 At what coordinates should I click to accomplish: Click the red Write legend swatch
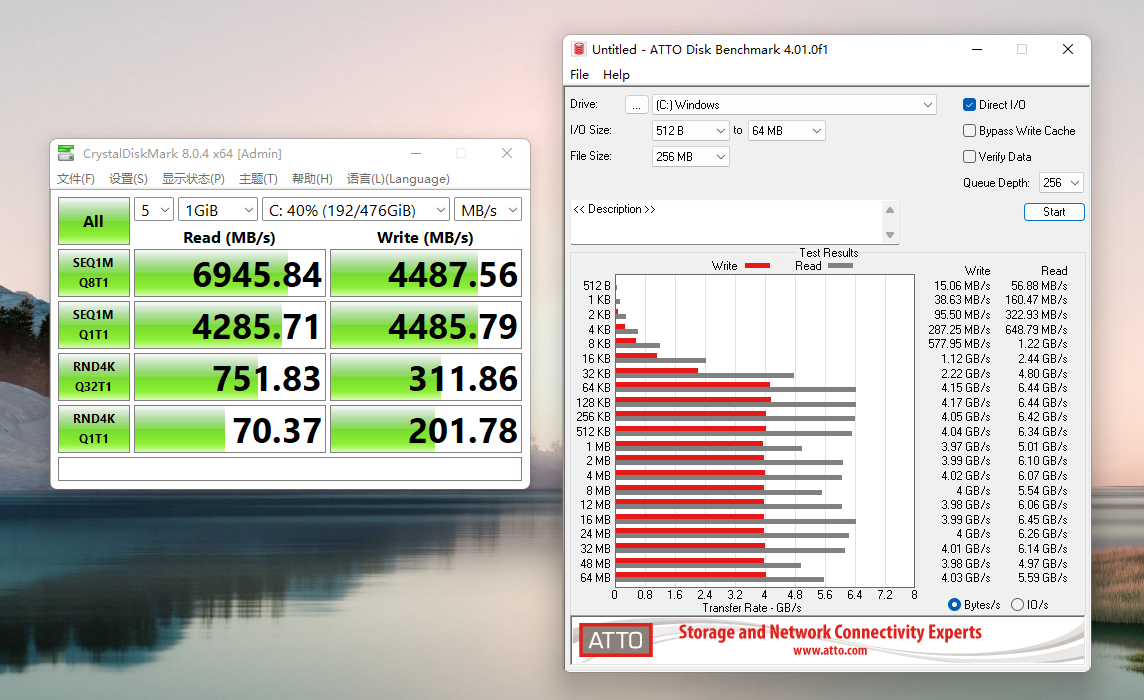coord(757,266)
